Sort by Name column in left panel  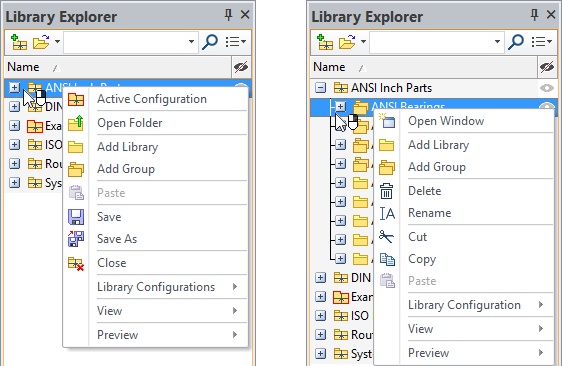pyautogui.click(x=118, y=67)
